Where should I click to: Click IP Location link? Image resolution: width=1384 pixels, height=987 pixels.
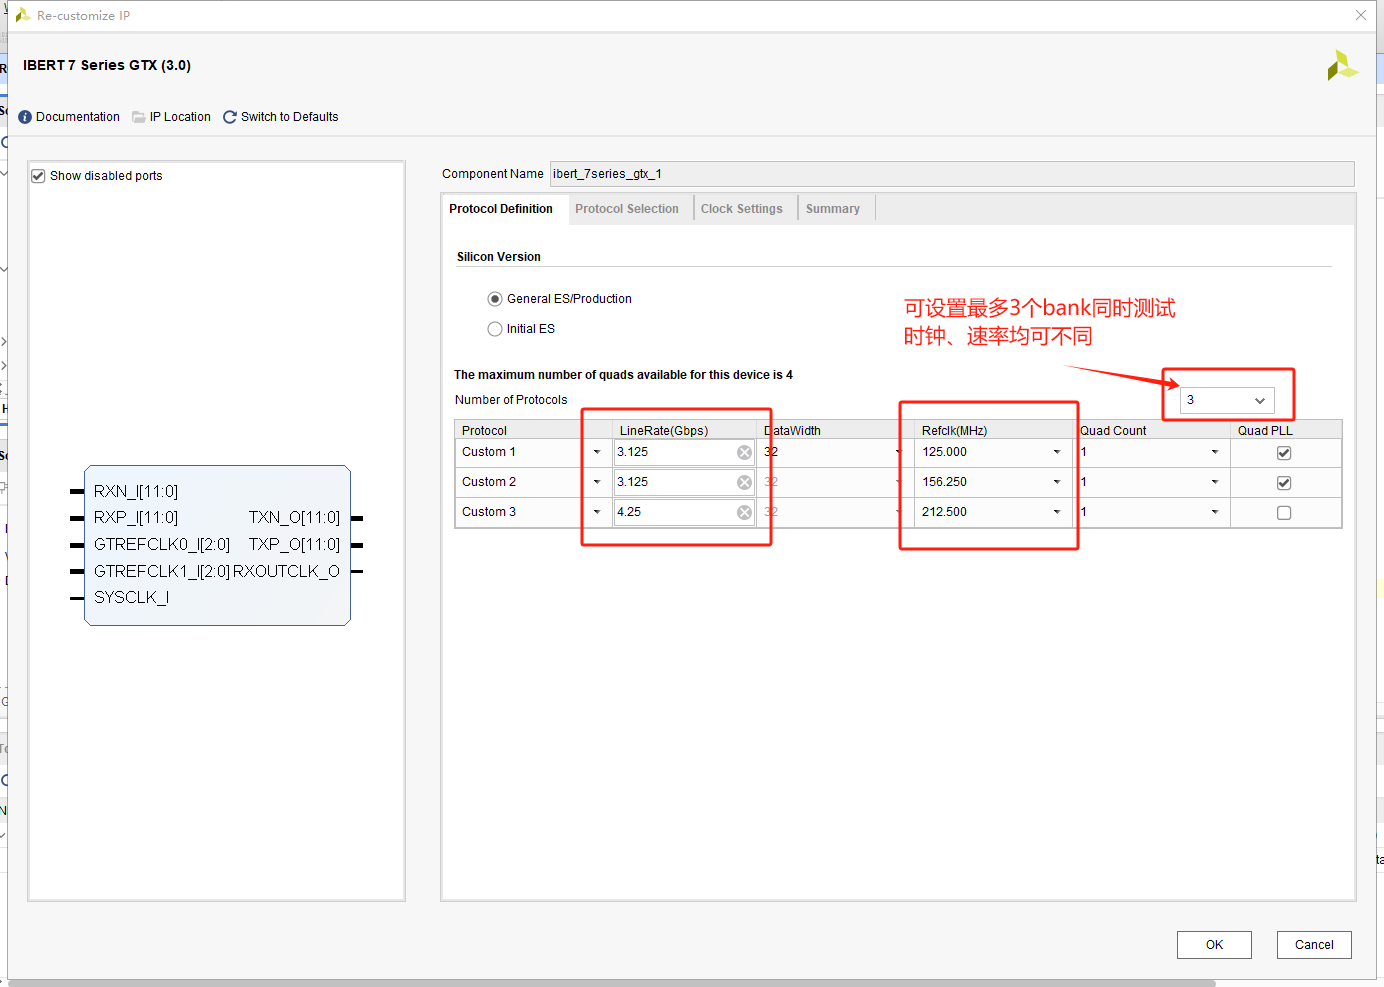(x=180, y=117)
